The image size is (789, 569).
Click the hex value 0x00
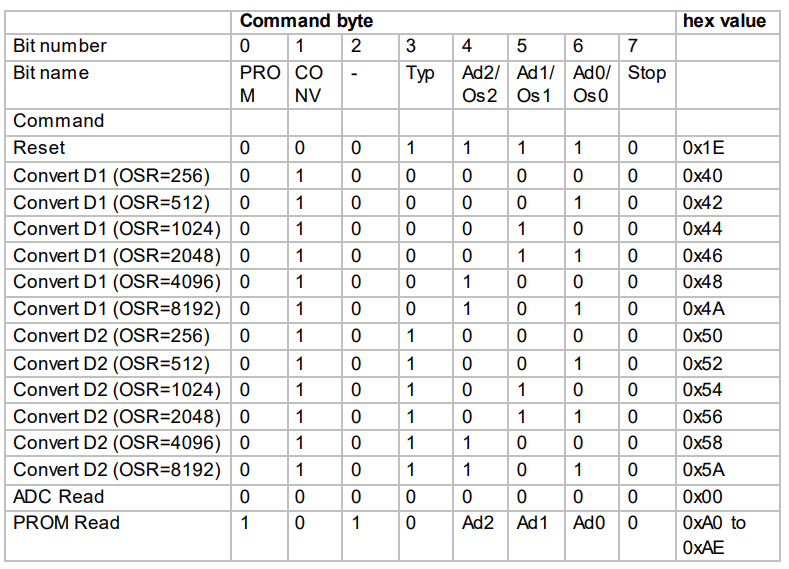[702, 497]
